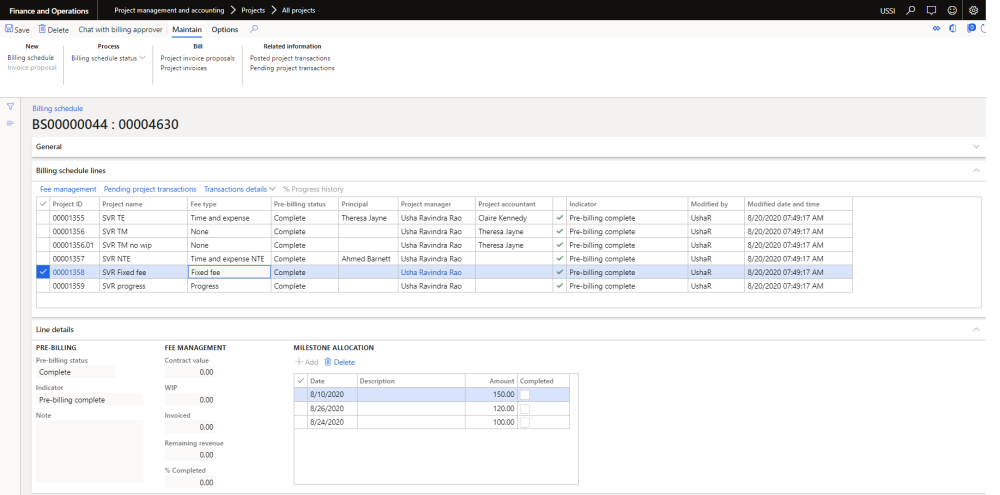Screen dimensions: 1000x495
Task: Click Chat with billing approver button
Action: click(120, 30)
